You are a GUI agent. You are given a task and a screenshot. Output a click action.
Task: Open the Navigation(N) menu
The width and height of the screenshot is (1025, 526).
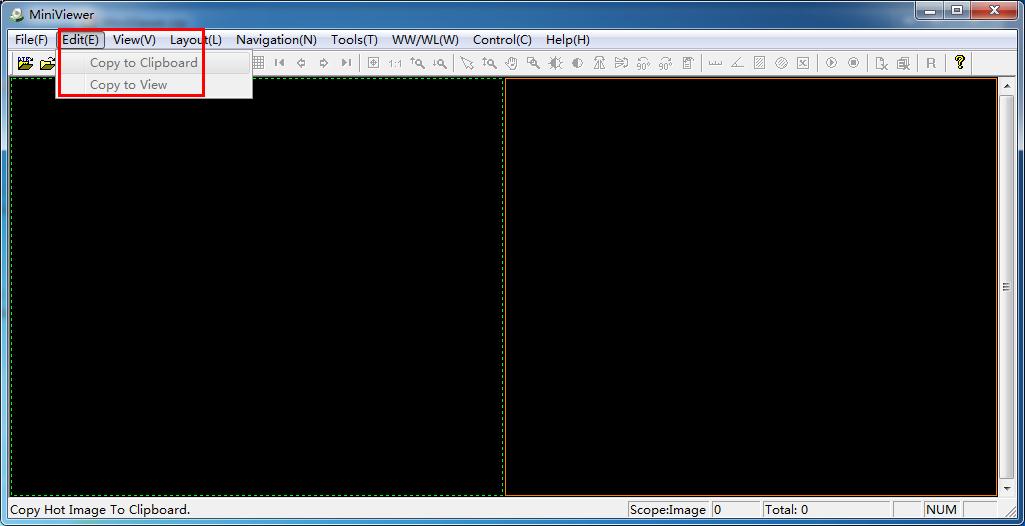tap(276, 40)
